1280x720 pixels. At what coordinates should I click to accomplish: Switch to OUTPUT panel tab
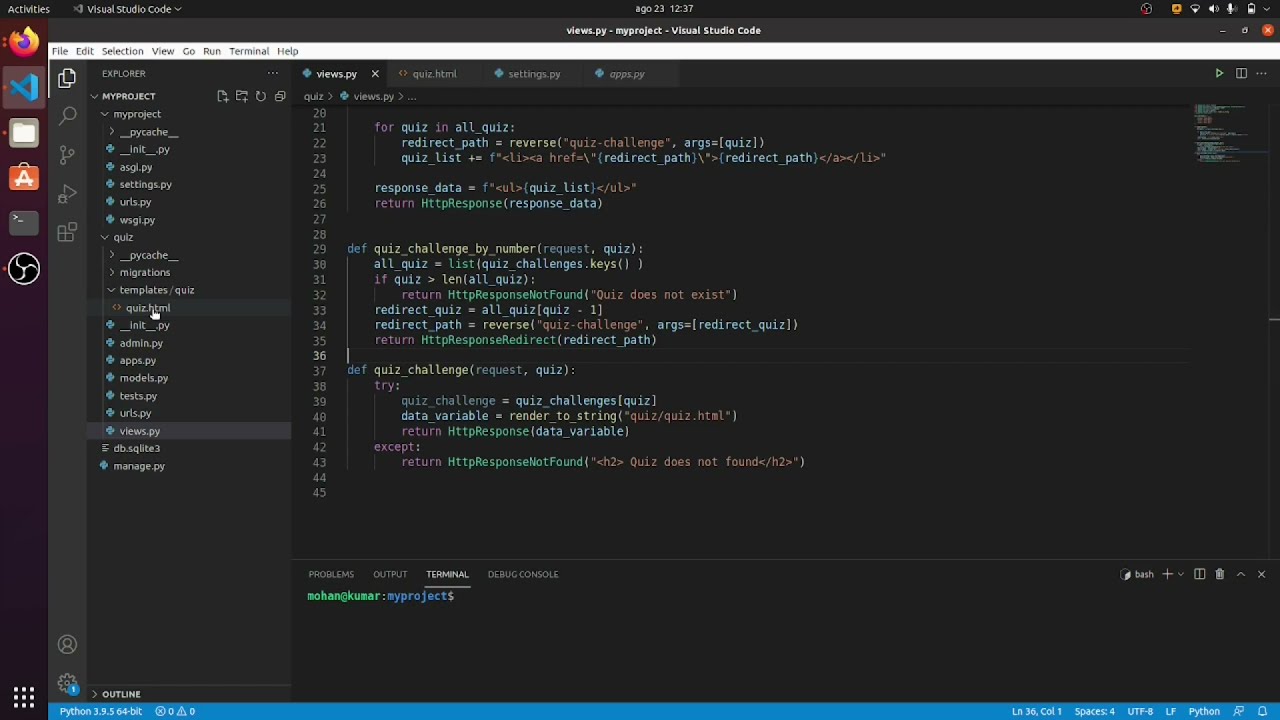pyautogui.click(x=390, y=574)
